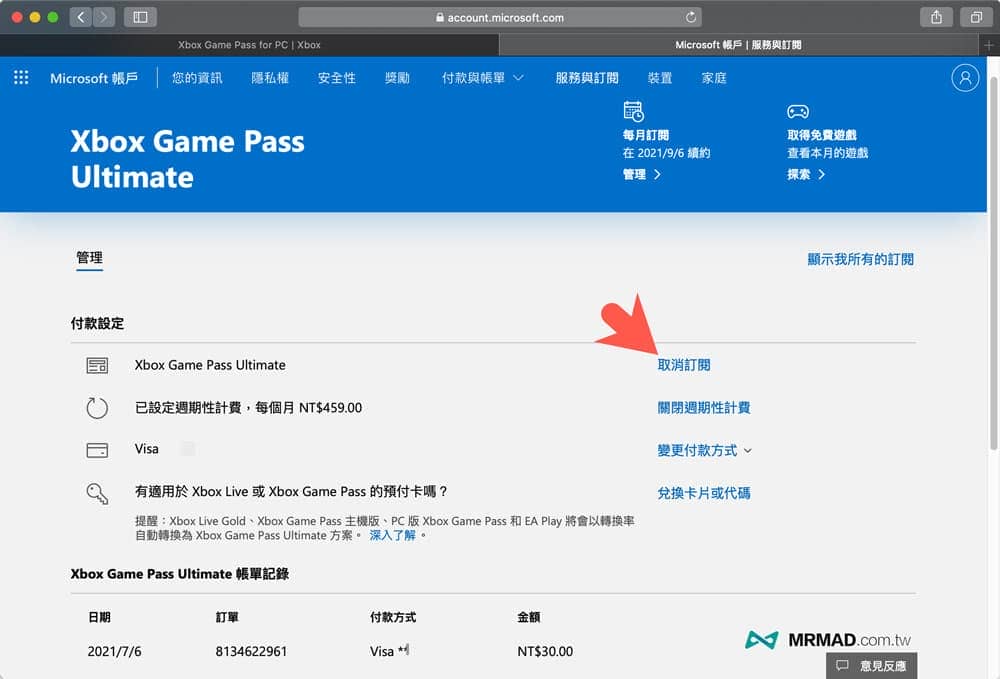Screen dimensions: 1000x679
Task: Click the amount NT$30.00
Action: click(545, 652)
